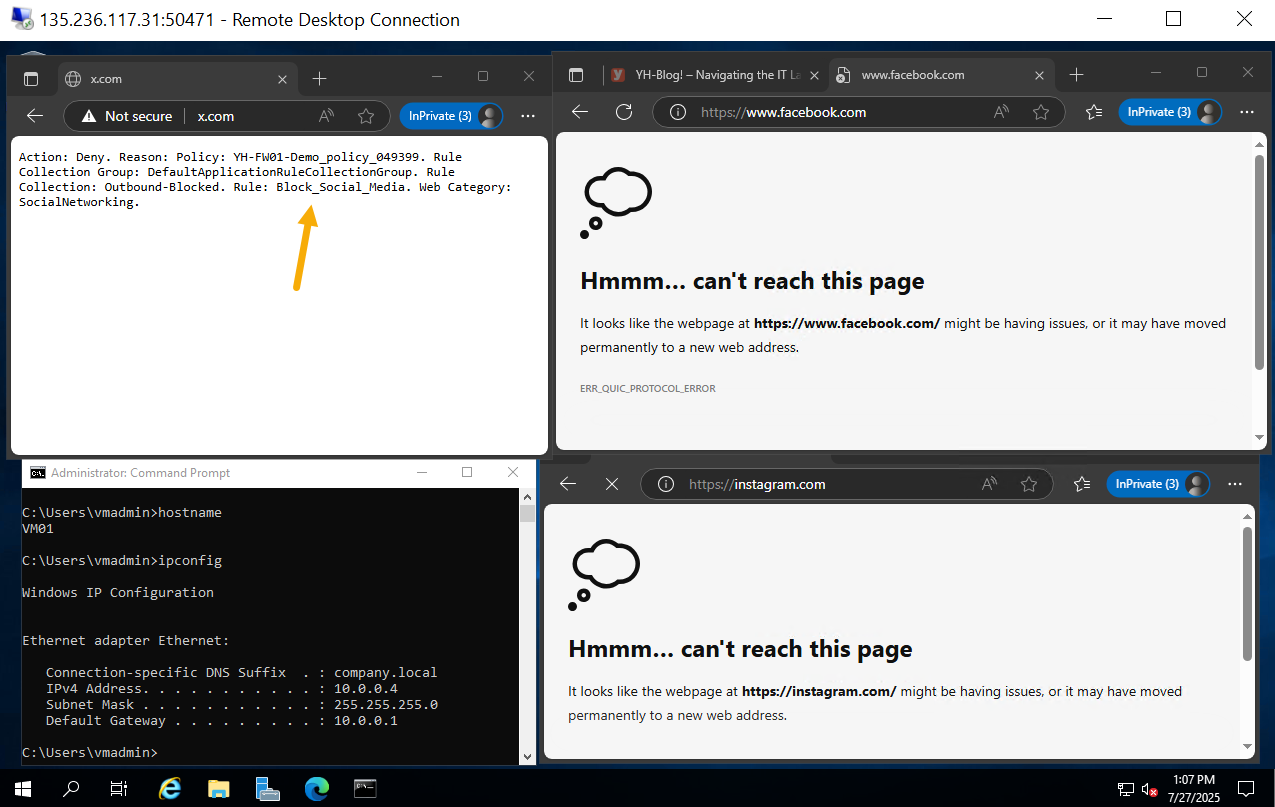Open taskbar Search
1275x807 pixels.
point(71,789)
